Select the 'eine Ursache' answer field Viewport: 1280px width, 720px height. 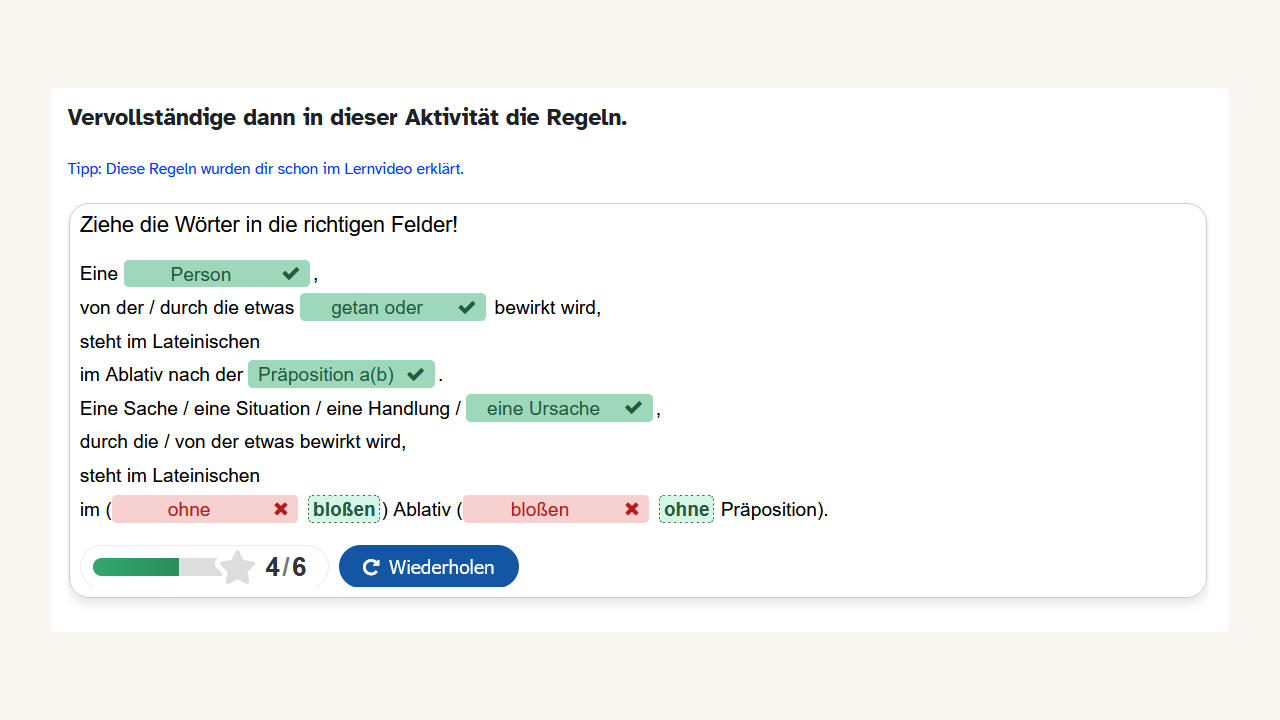pyautogui.click(x=543, y=409)
